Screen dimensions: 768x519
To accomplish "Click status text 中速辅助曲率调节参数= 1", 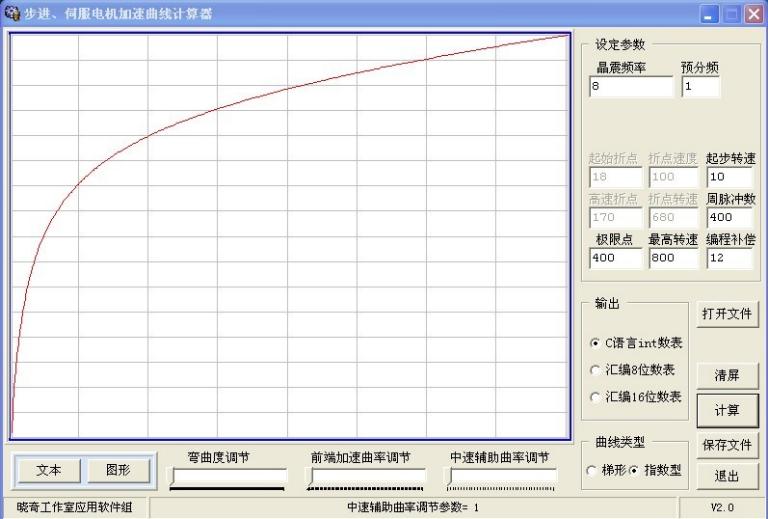I will pyautogui.click(x=413, y=507).
